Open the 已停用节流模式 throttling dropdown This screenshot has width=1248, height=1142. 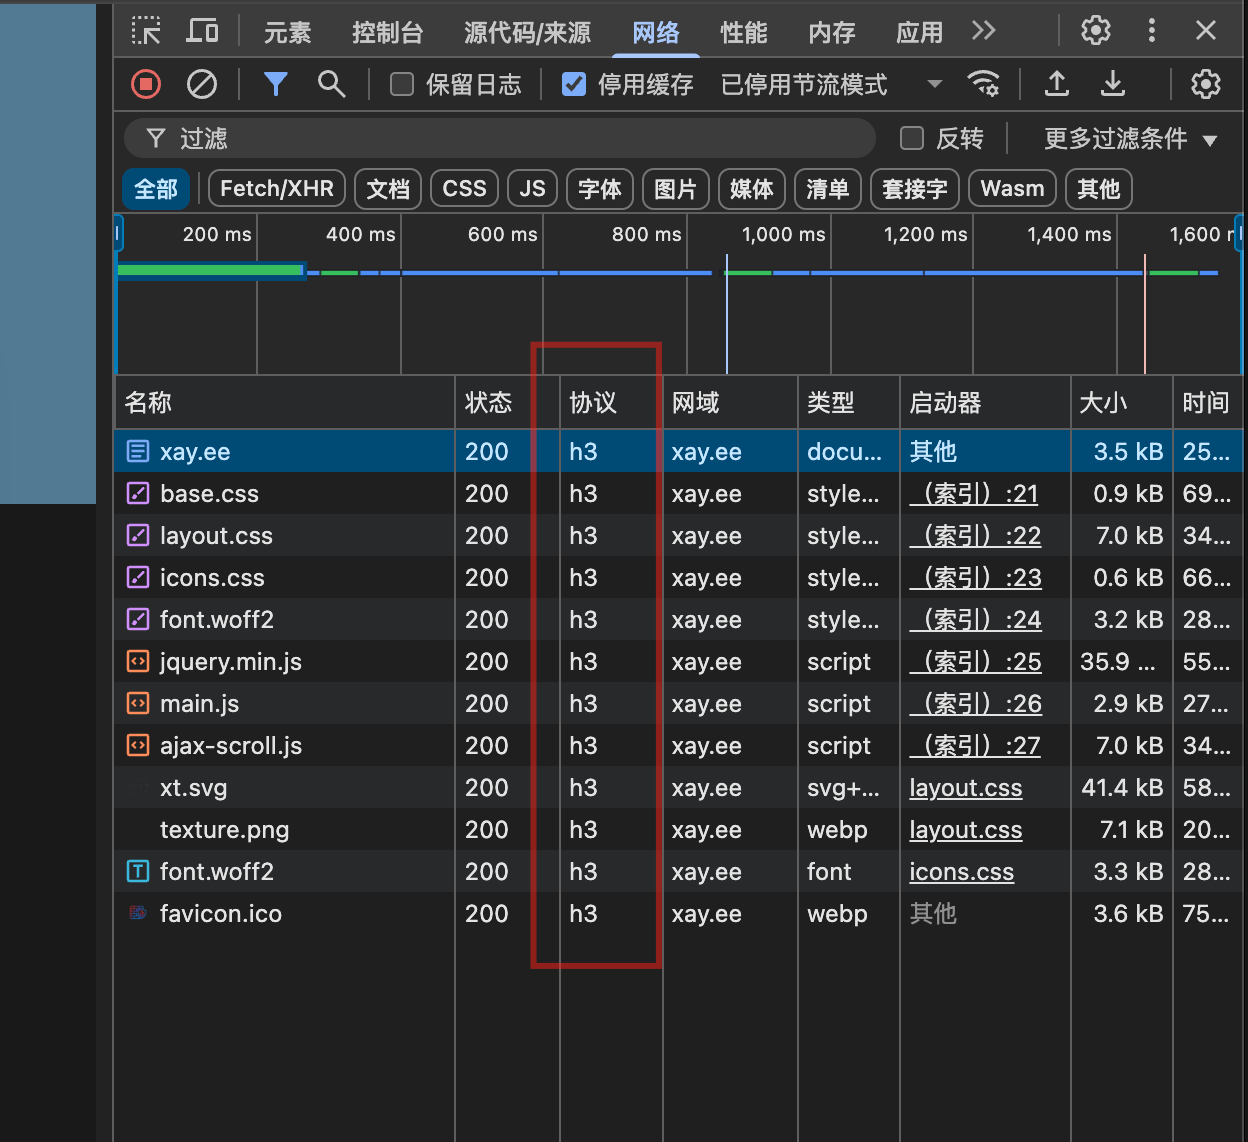[x=832, y=84]
